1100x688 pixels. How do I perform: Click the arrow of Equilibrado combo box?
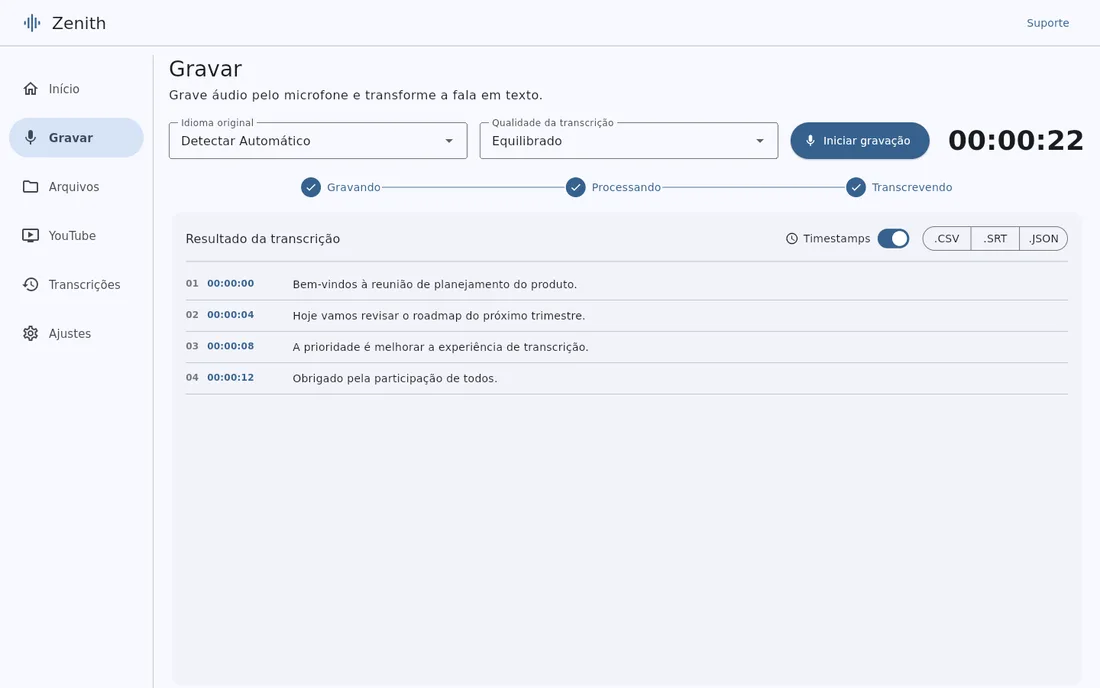click(x=760, y=141)
